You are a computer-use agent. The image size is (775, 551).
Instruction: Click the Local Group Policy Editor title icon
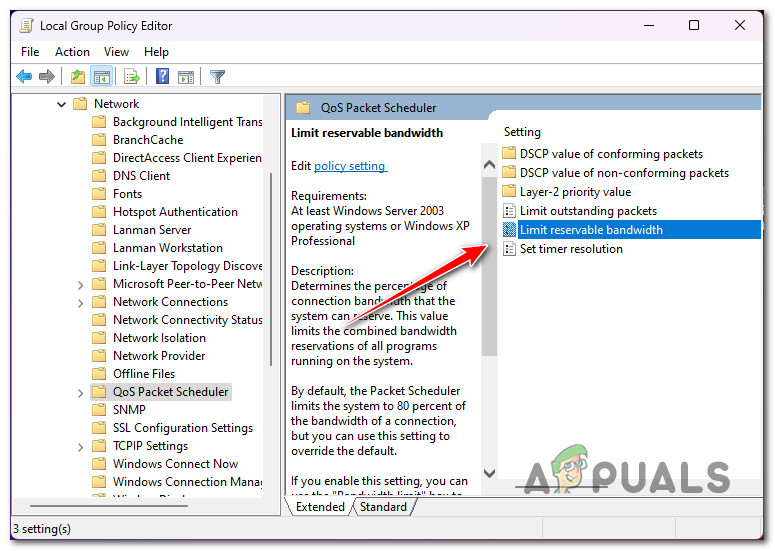26,26
